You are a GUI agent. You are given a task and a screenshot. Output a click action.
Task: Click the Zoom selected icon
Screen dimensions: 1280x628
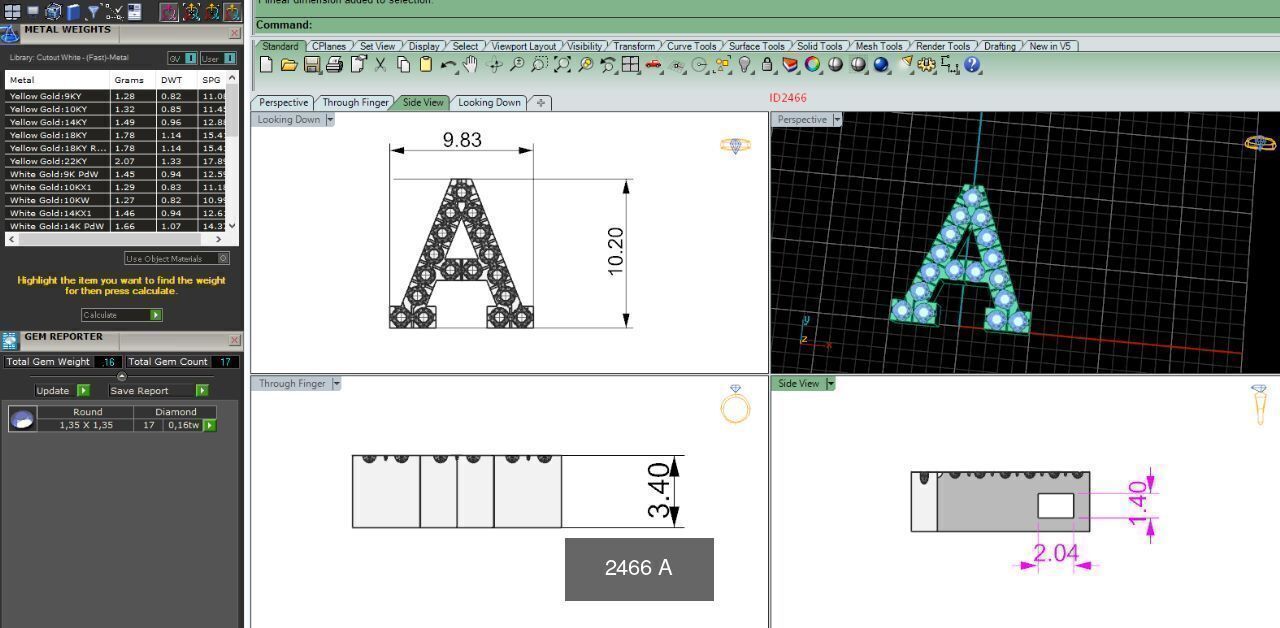click(585, 65)
